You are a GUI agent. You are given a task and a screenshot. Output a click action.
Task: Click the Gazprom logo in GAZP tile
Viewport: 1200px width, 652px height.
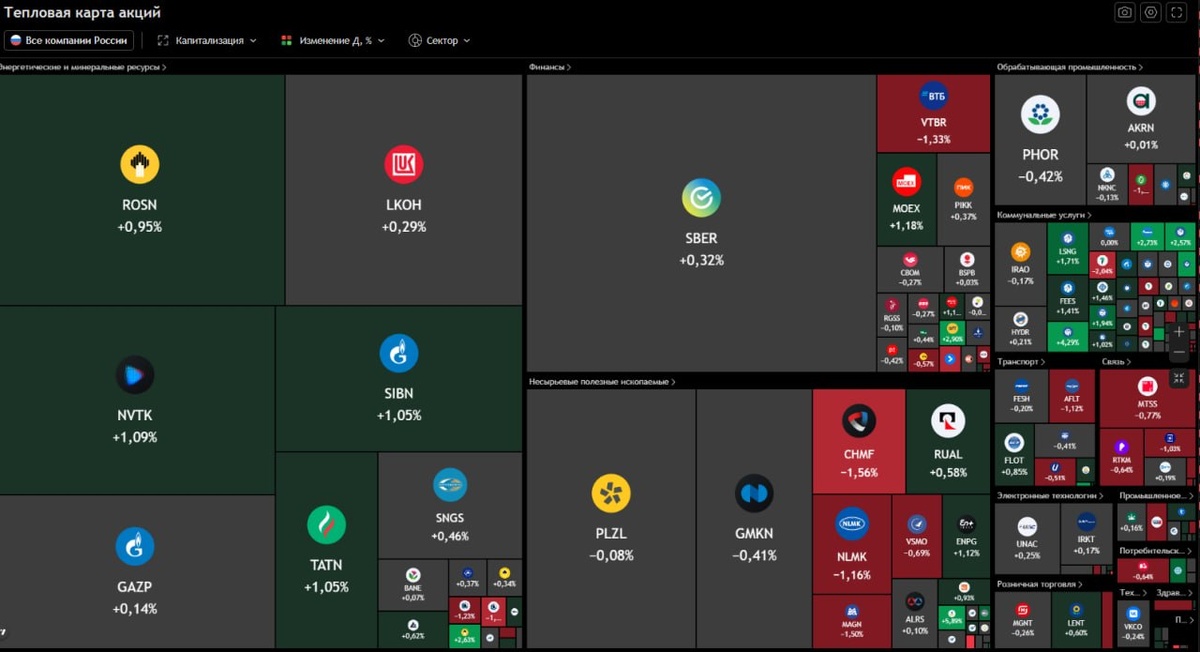[135, 547]
